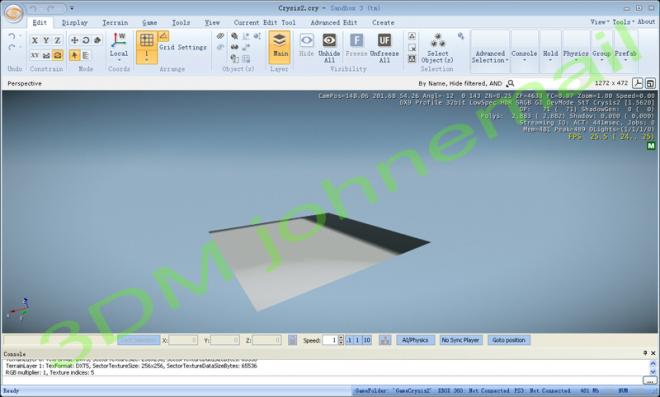The height and width of the screenshot is (397, 660).
Task: Expand the Local coords dropdown
Action: pyautogui.click(x=119, y=56)
